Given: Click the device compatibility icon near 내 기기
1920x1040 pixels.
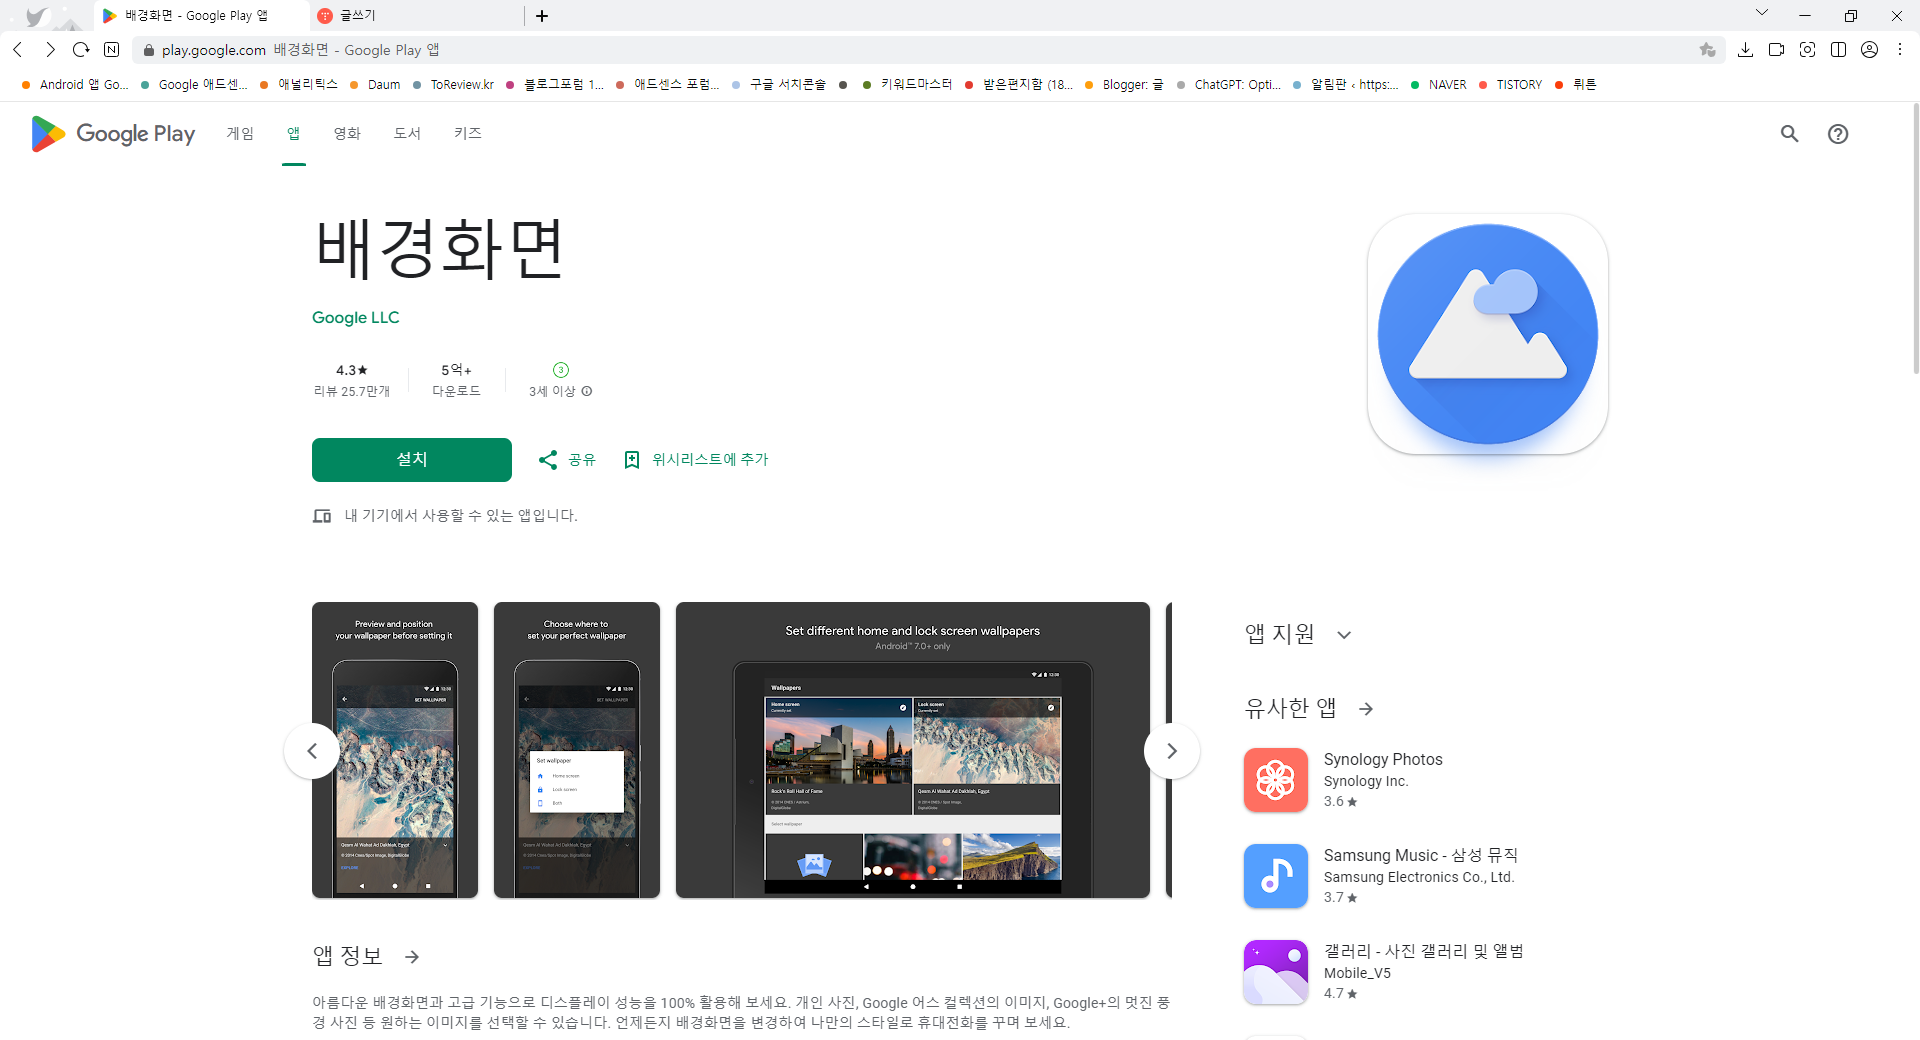Looking at the screenshot, I should 321,515.
